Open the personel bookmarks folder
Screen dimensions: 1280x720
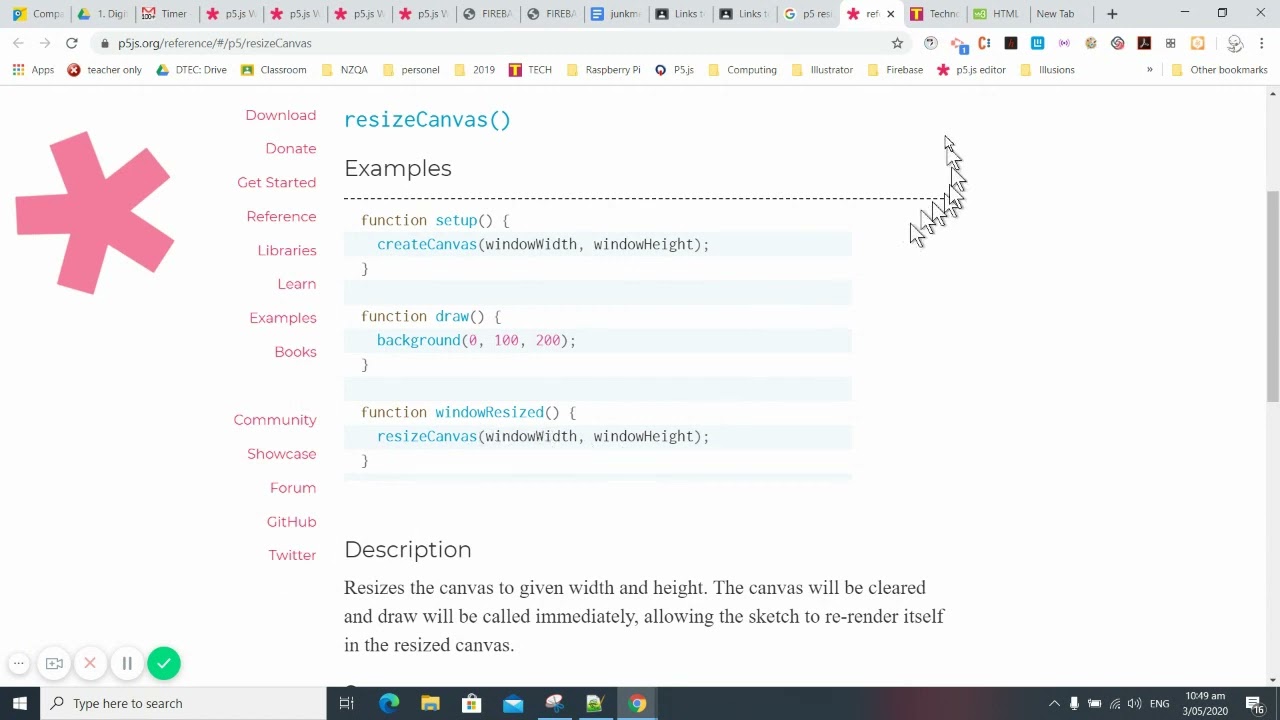pos(411,70)
